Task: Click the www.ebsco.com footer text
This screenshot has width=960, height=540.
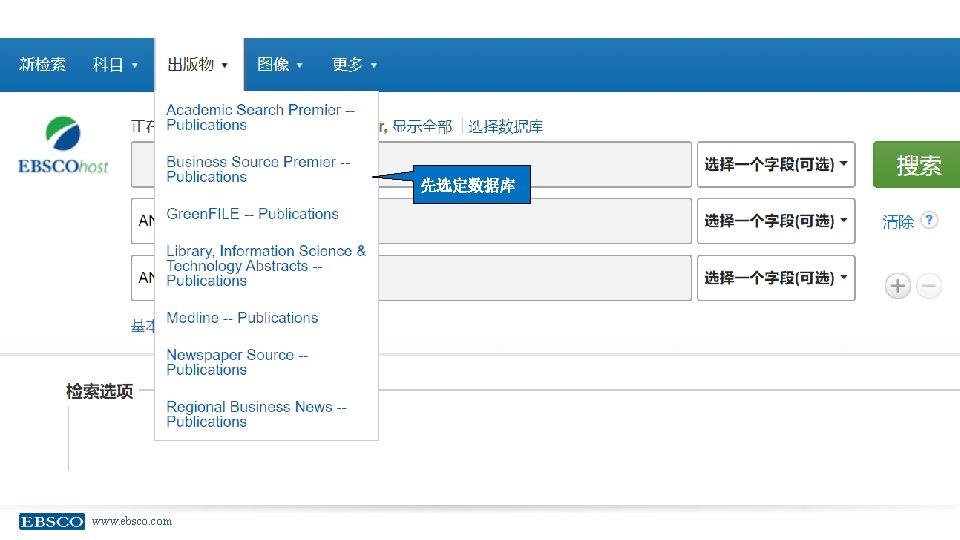Action: [x=132, y=521]
